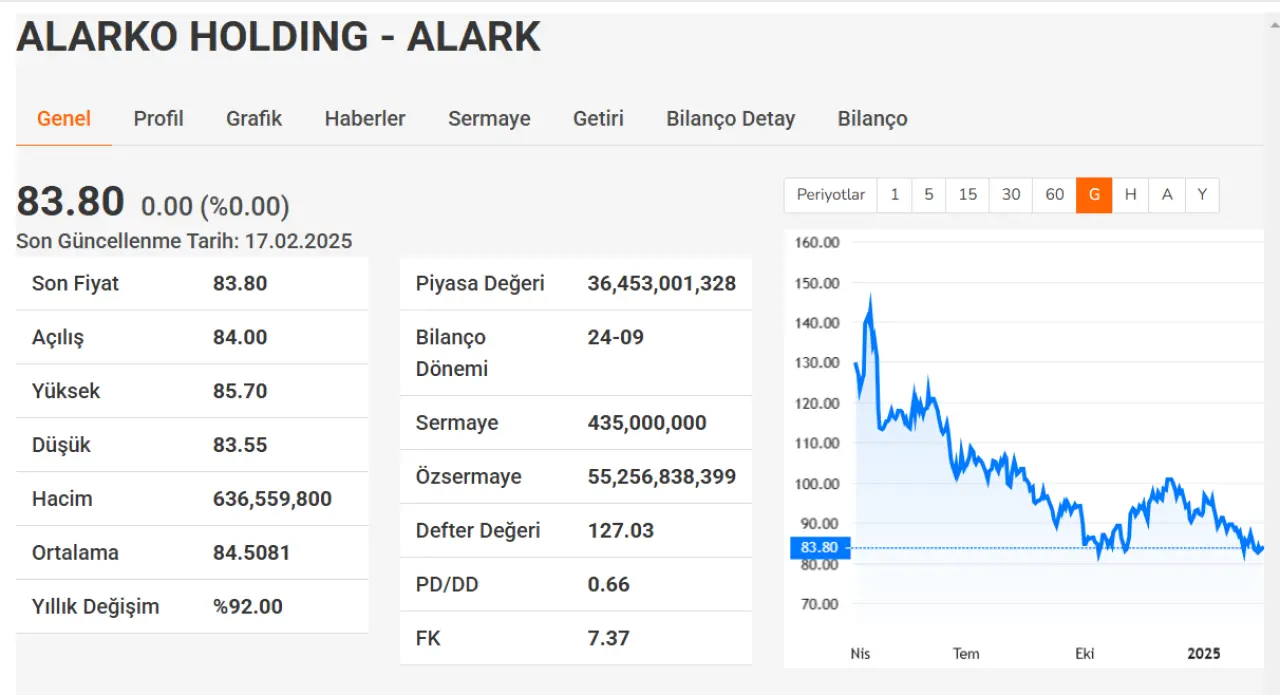This screenshot has width=1280, height=695.
Task: Set chart to monthly A period
Action: tap(1167, 195)
